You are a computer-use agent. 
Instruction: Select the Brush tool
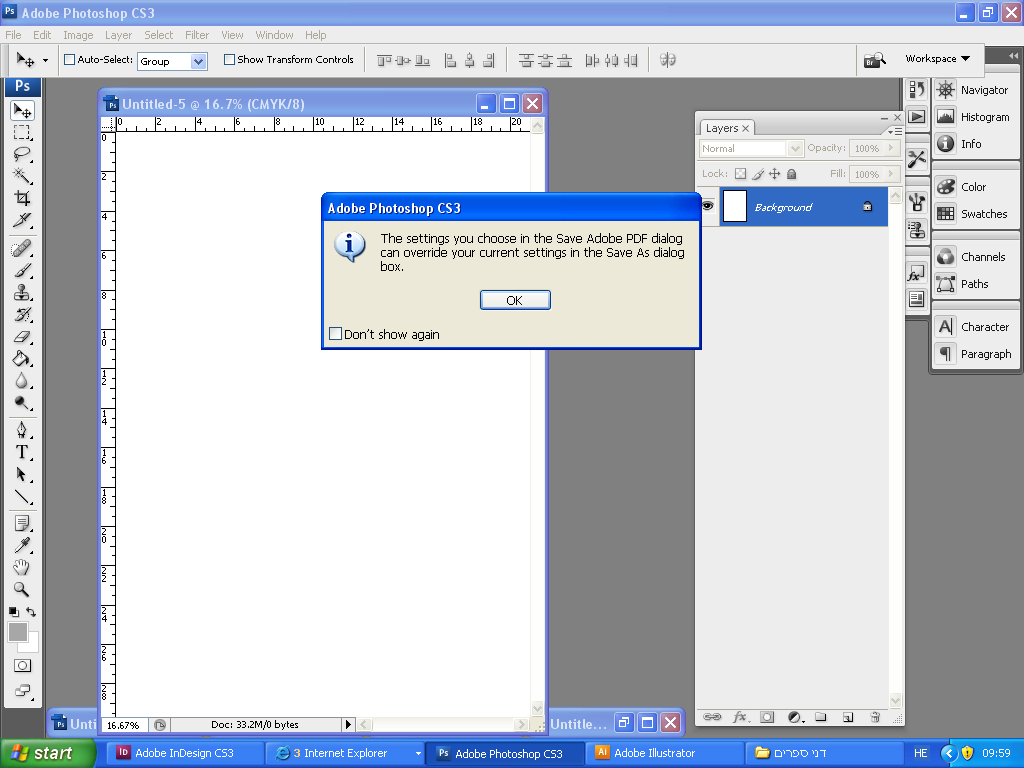coord(22,270)
